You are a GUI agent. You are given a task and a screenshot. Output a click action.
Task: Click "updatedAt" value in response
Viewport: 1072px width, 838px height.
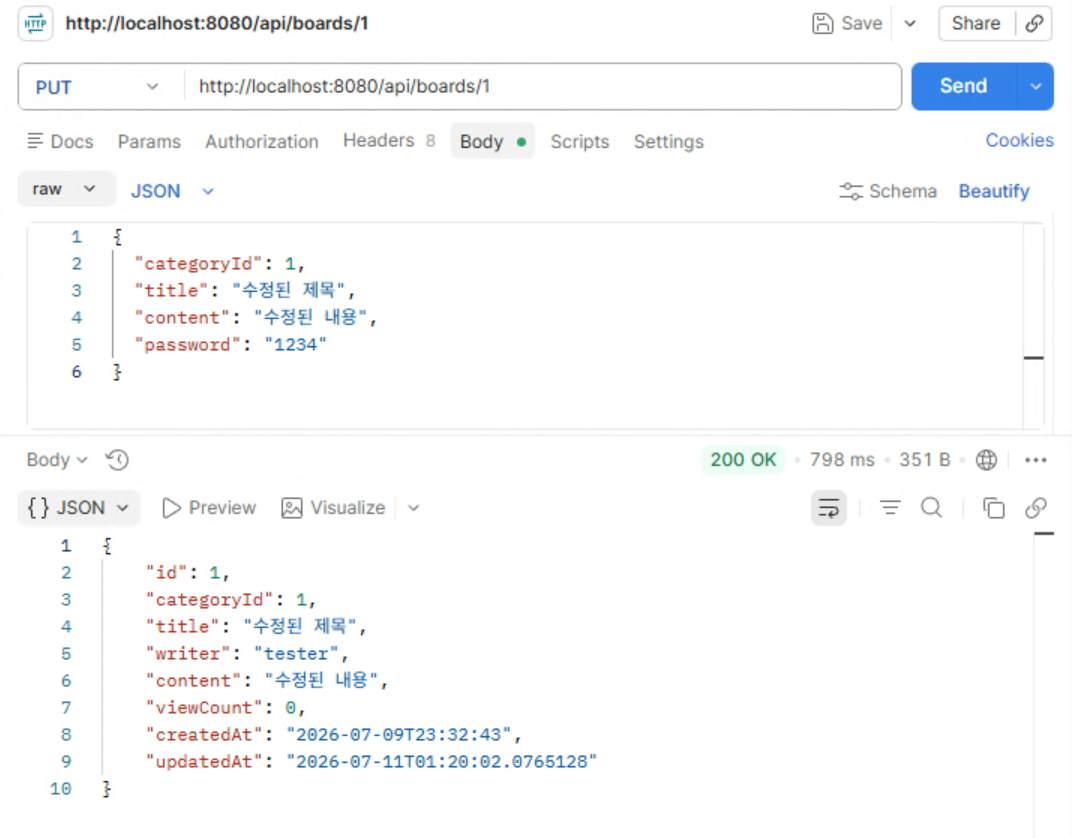[x=442, y=761]
